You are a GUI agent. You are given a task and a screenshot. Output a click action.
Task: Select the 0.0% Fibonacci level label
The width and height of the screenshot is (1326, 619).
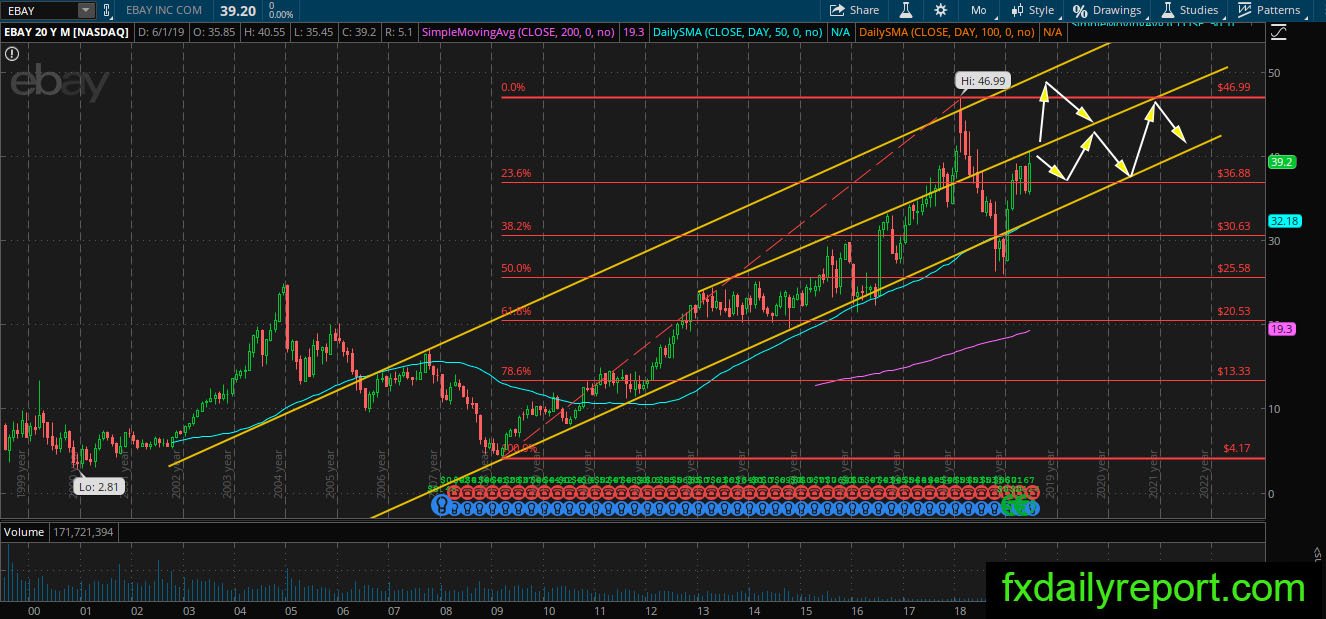click(x=513, y=88)
